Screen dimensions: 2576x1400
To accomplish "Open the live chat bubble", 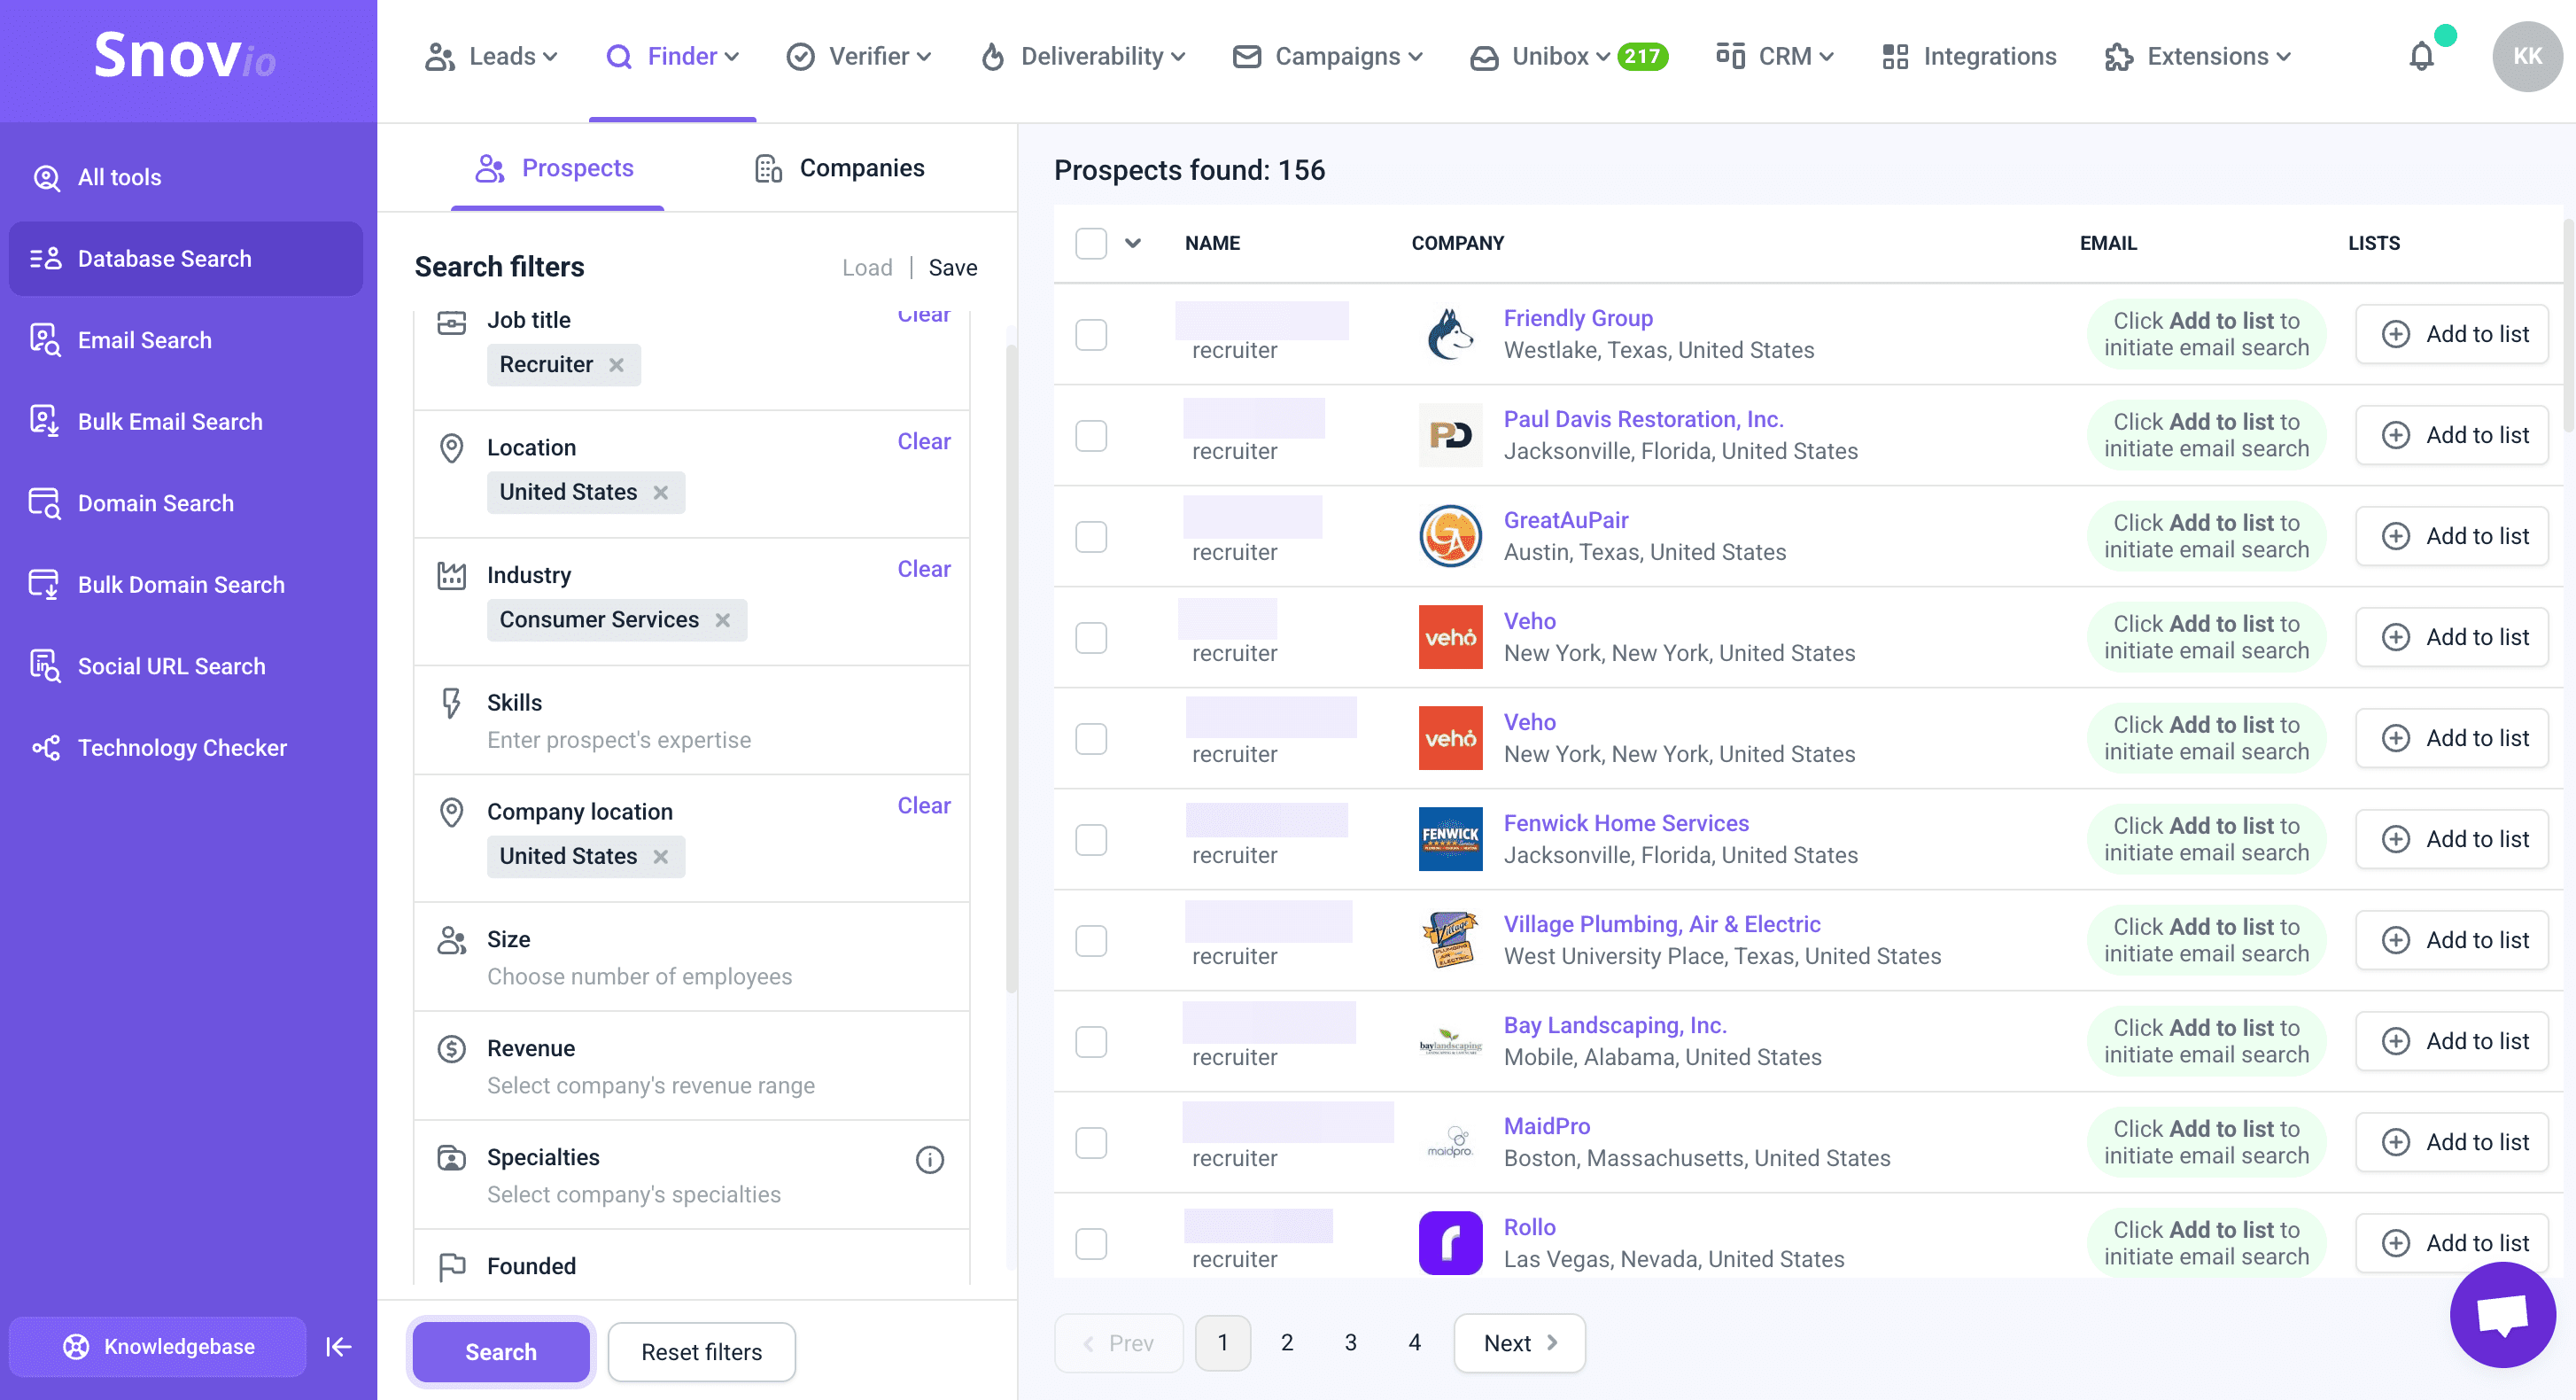I will point(2502,1314).
